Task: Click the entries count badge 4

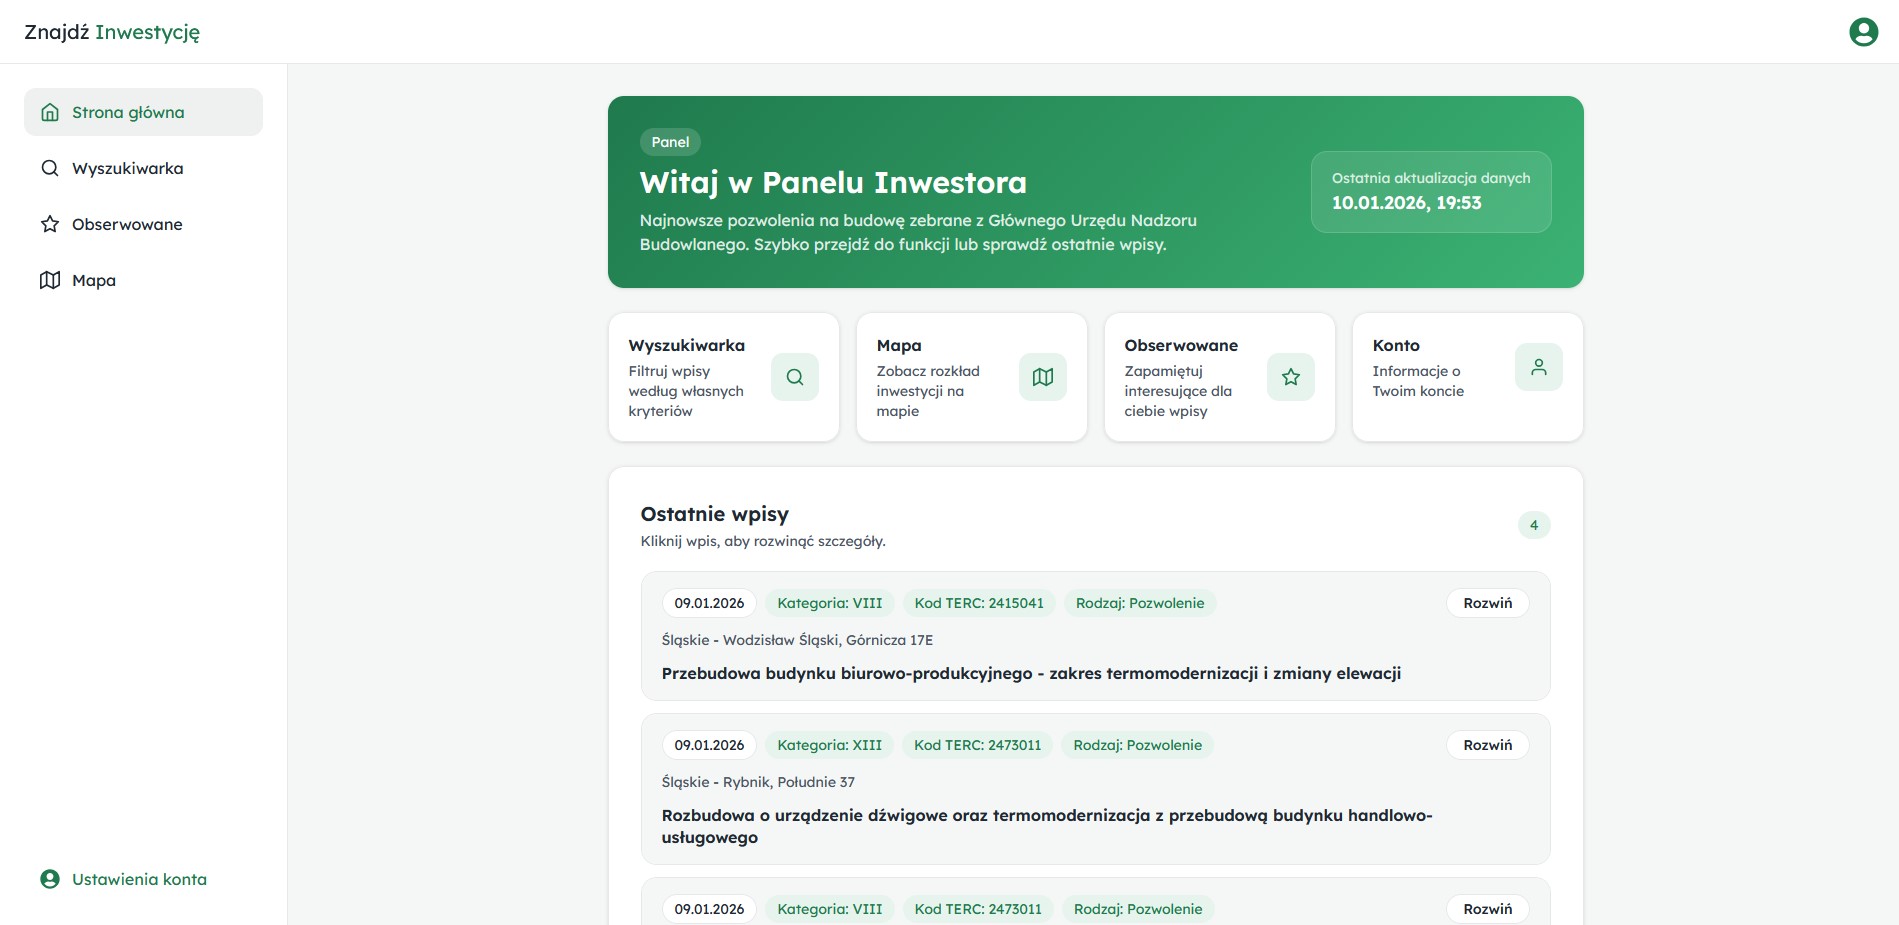Action: coord(1534,525)
